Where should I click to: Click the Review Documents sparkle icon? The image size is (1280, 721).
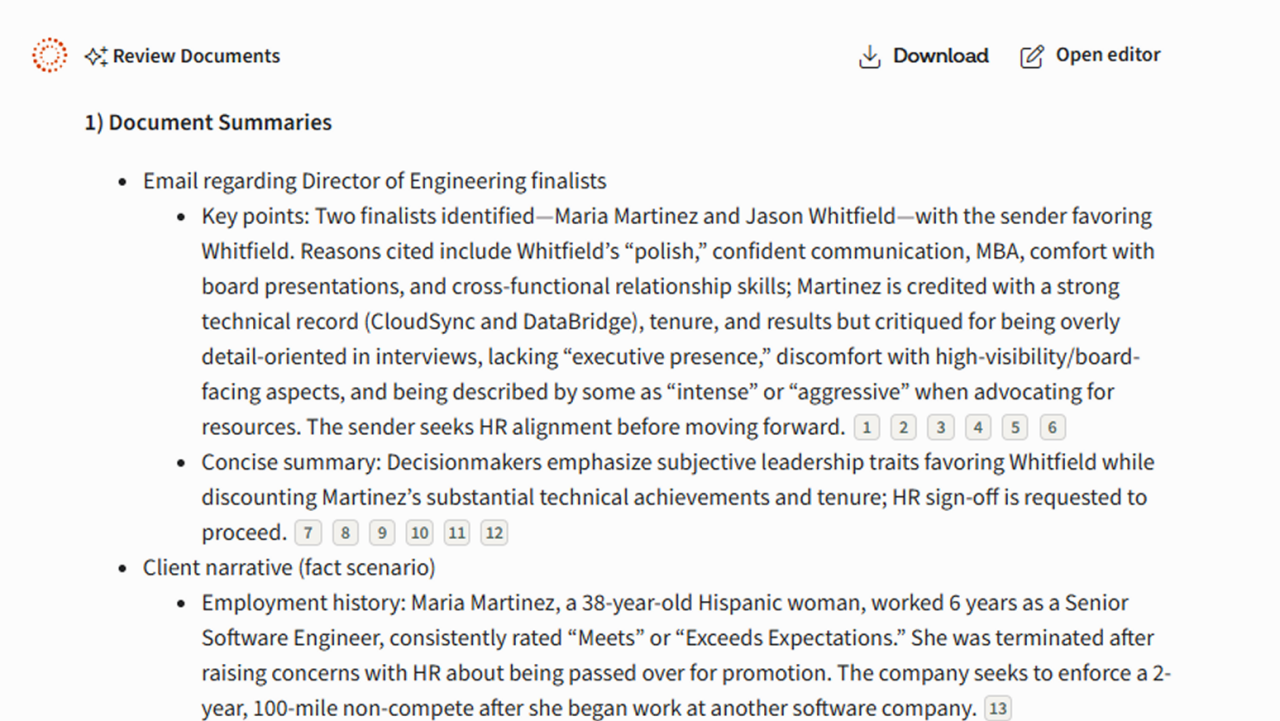(96, 57)
